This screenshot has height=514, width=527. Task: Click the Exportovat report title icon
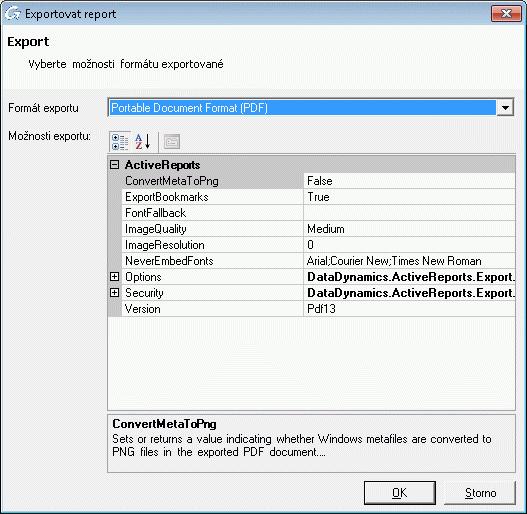(x=13, y=14)
